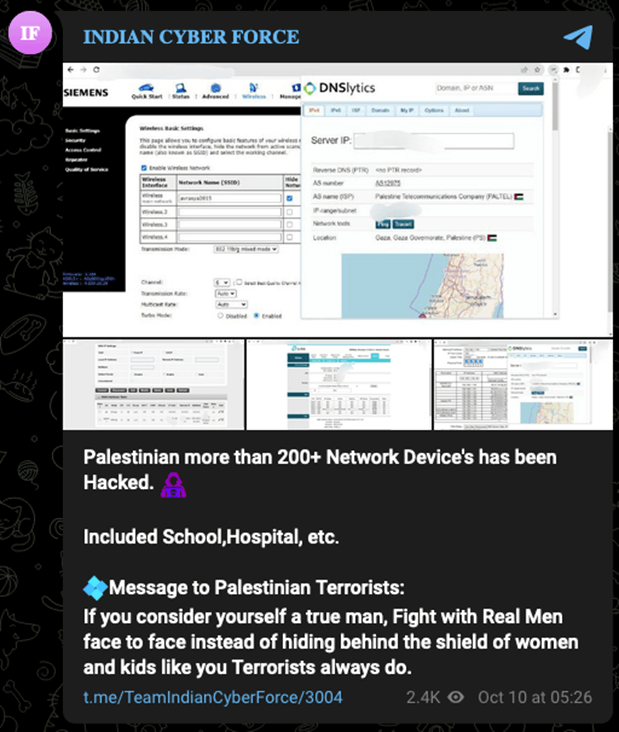This screenshot has width=619, height=732.
Task: Click Domain, IP or ASN search field
Action: 475,88
